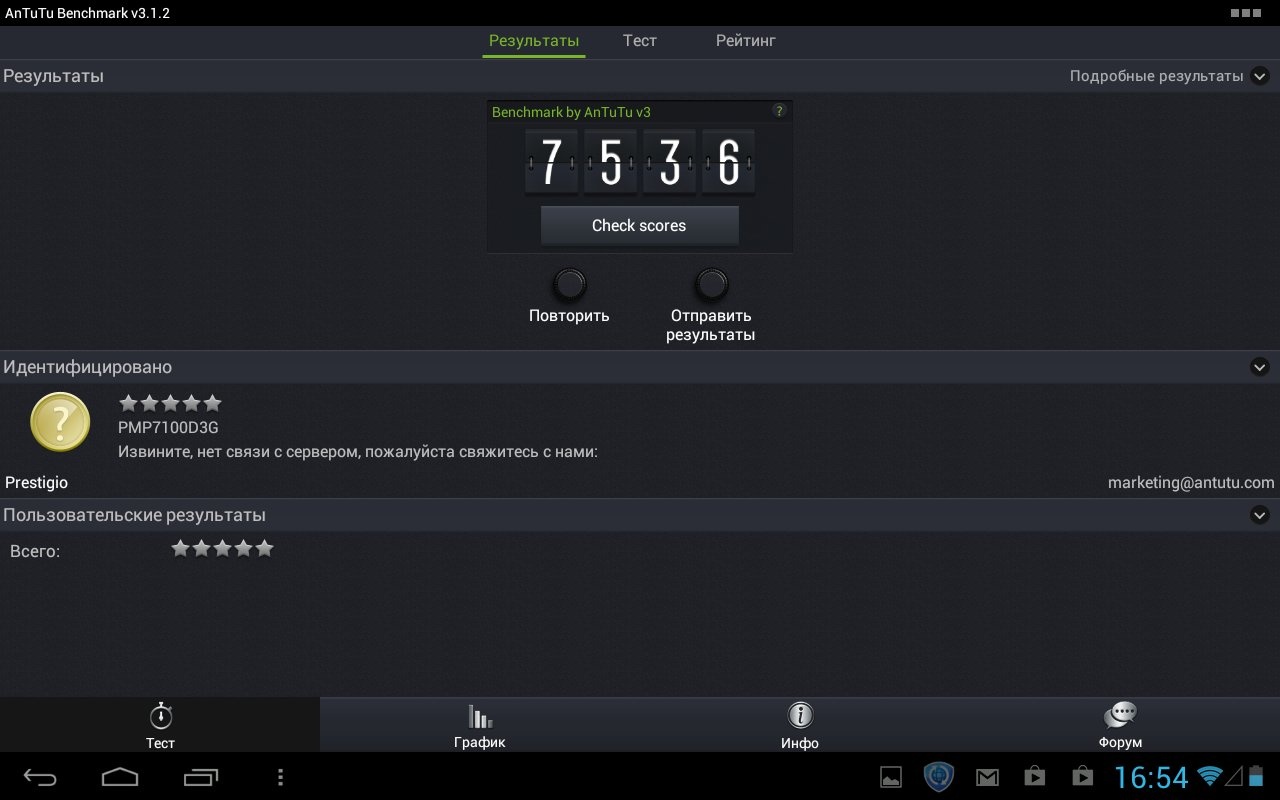Open the recent apps button

click(201, 777)
